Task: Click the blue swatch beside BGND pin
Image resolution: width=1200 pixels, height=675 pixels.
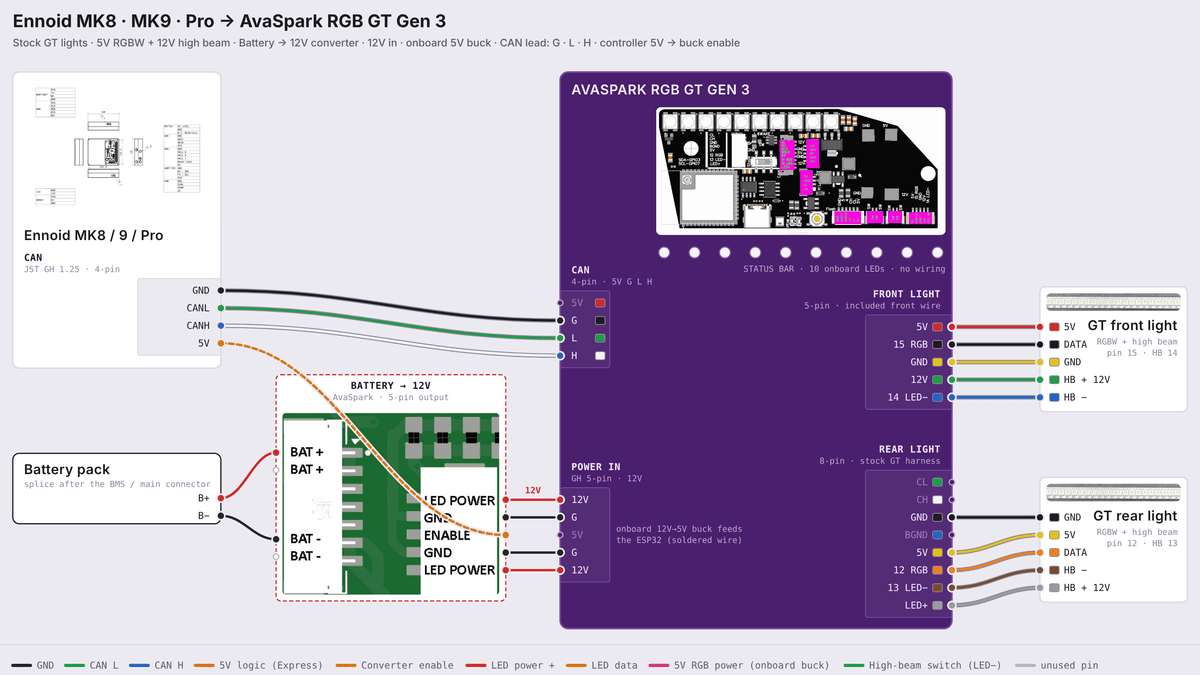Action: click(937, 535)
